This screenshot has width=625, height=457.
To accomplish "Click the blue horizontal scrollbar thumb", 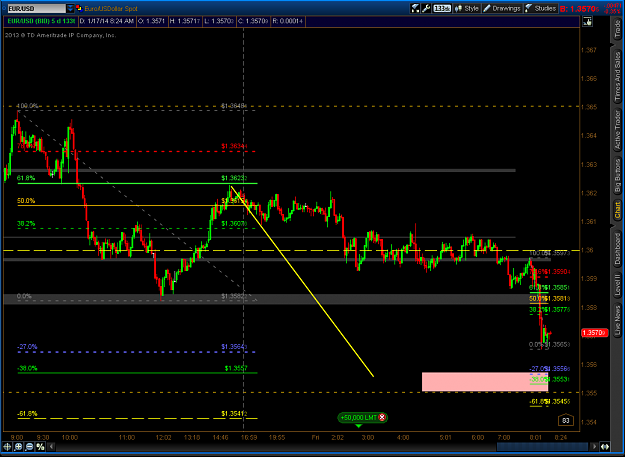I will (542, 447).
